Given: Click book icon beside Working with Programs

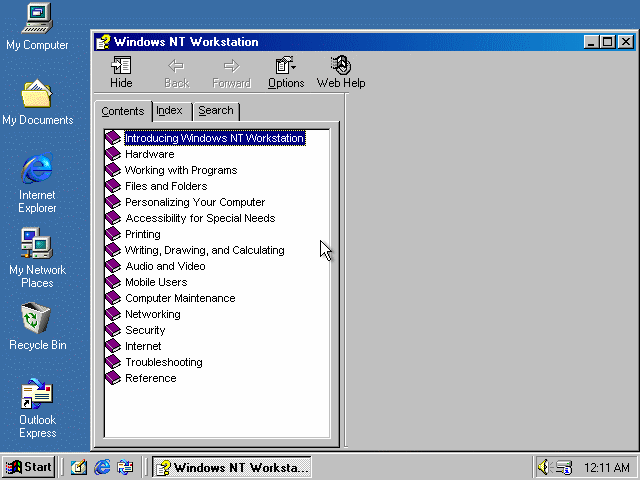Looking at the screenshot, I should (113, 170).
